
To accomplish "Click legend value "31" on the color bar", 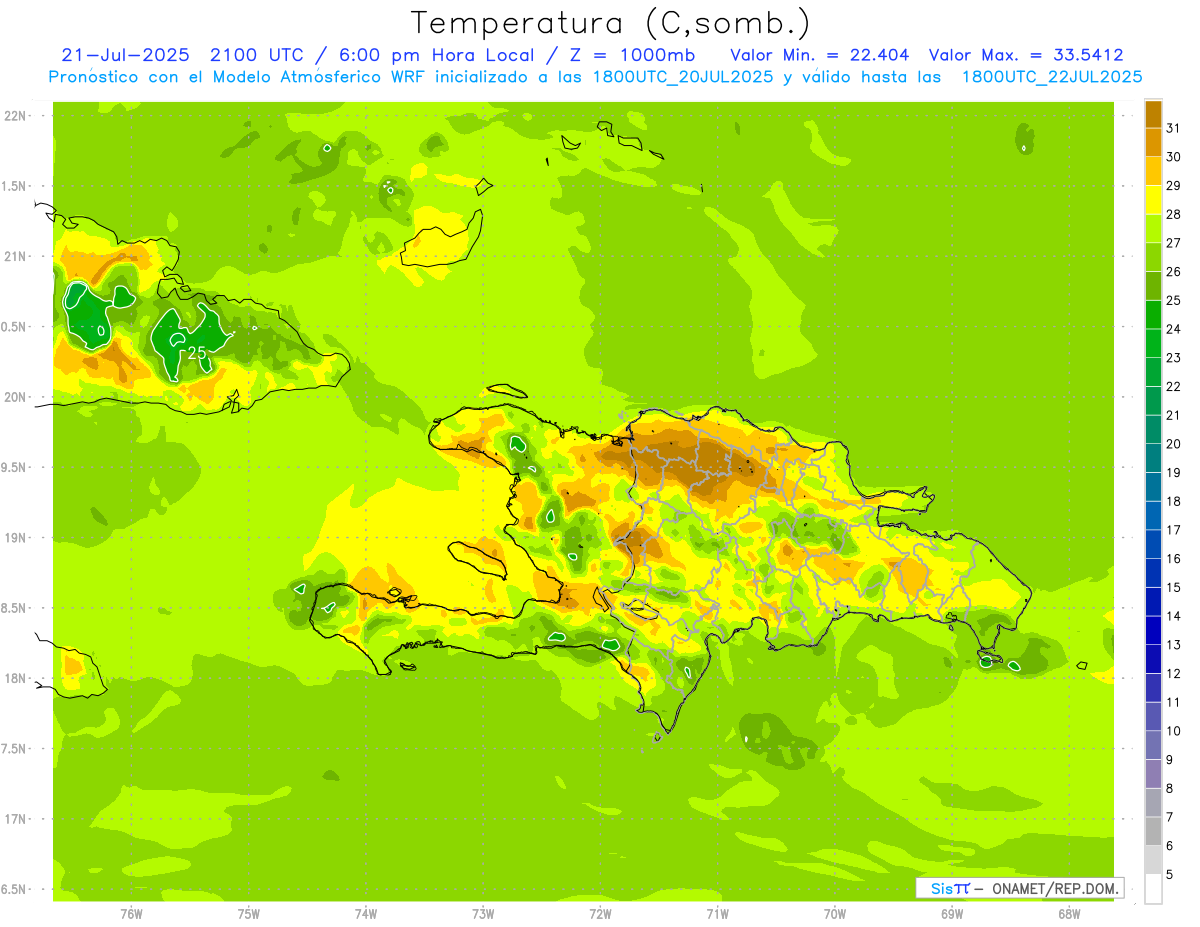I will pos(1173,128).
